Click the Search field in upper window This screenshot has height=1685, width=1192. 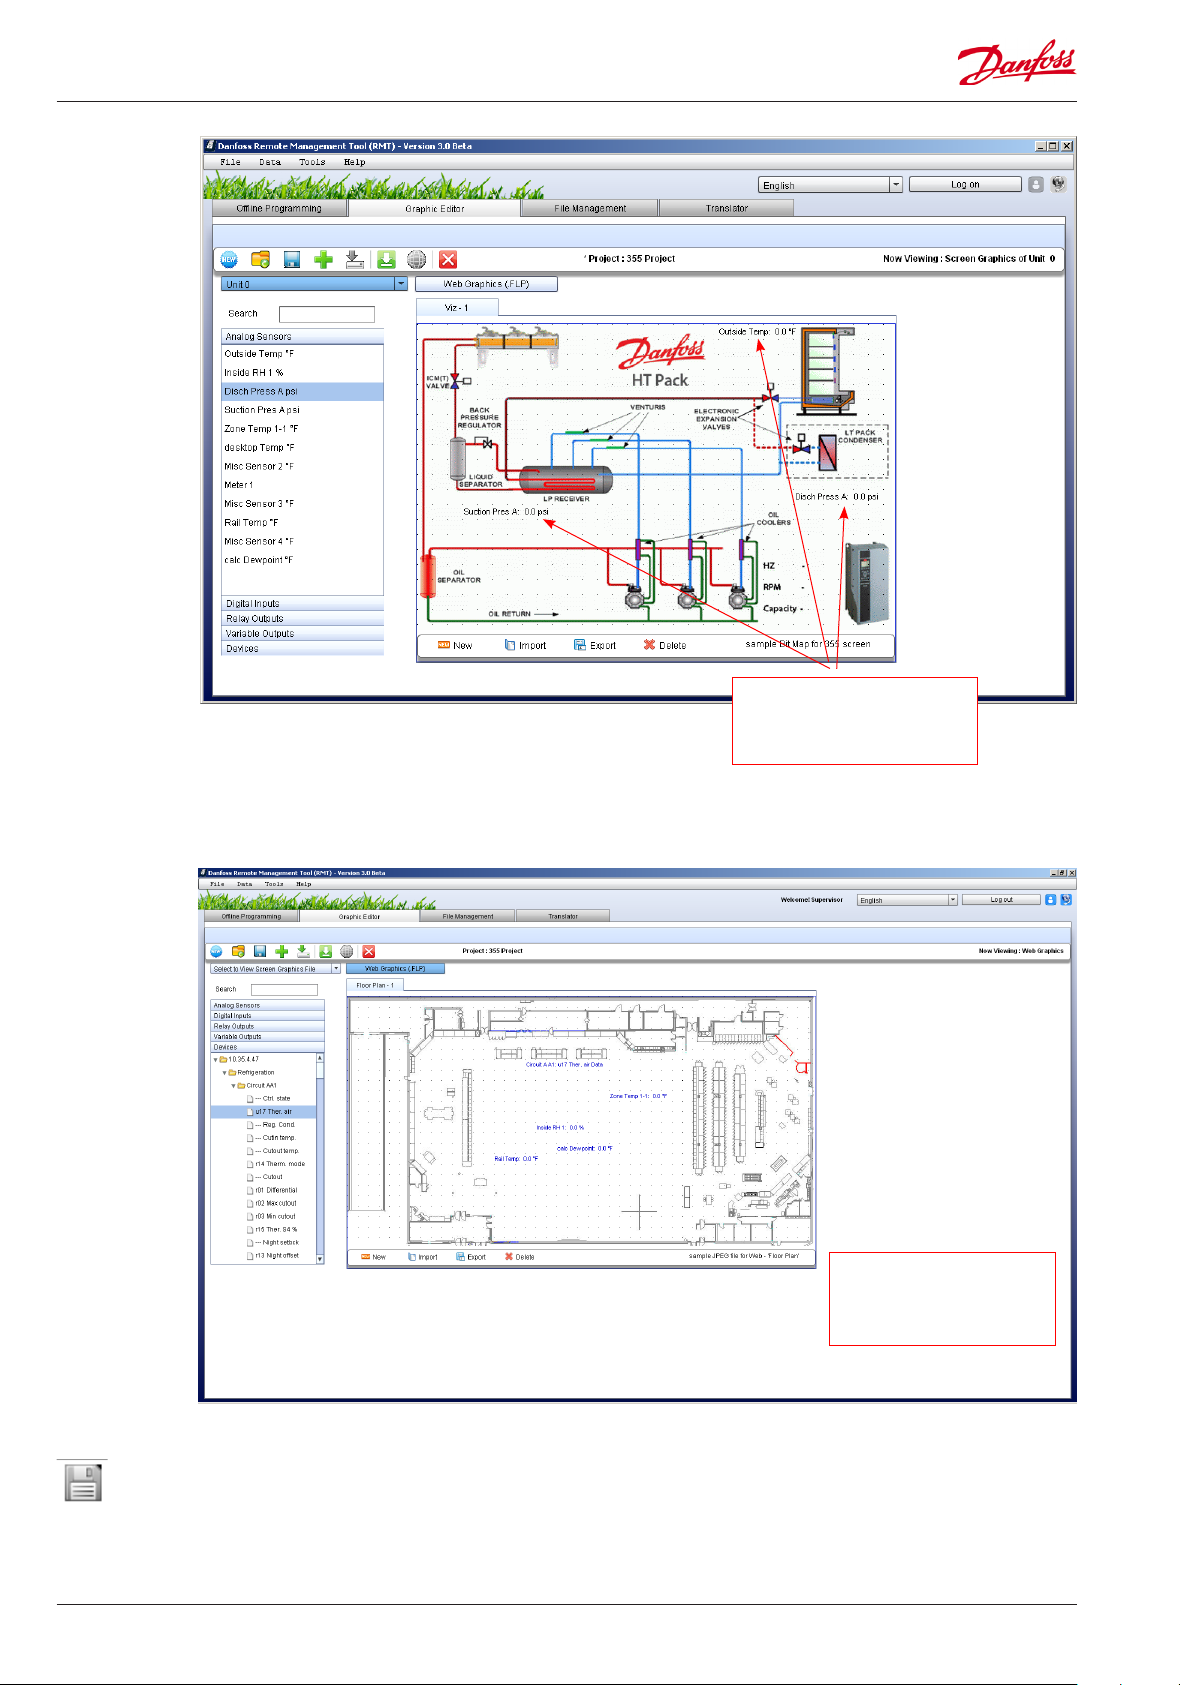point(326,314)
